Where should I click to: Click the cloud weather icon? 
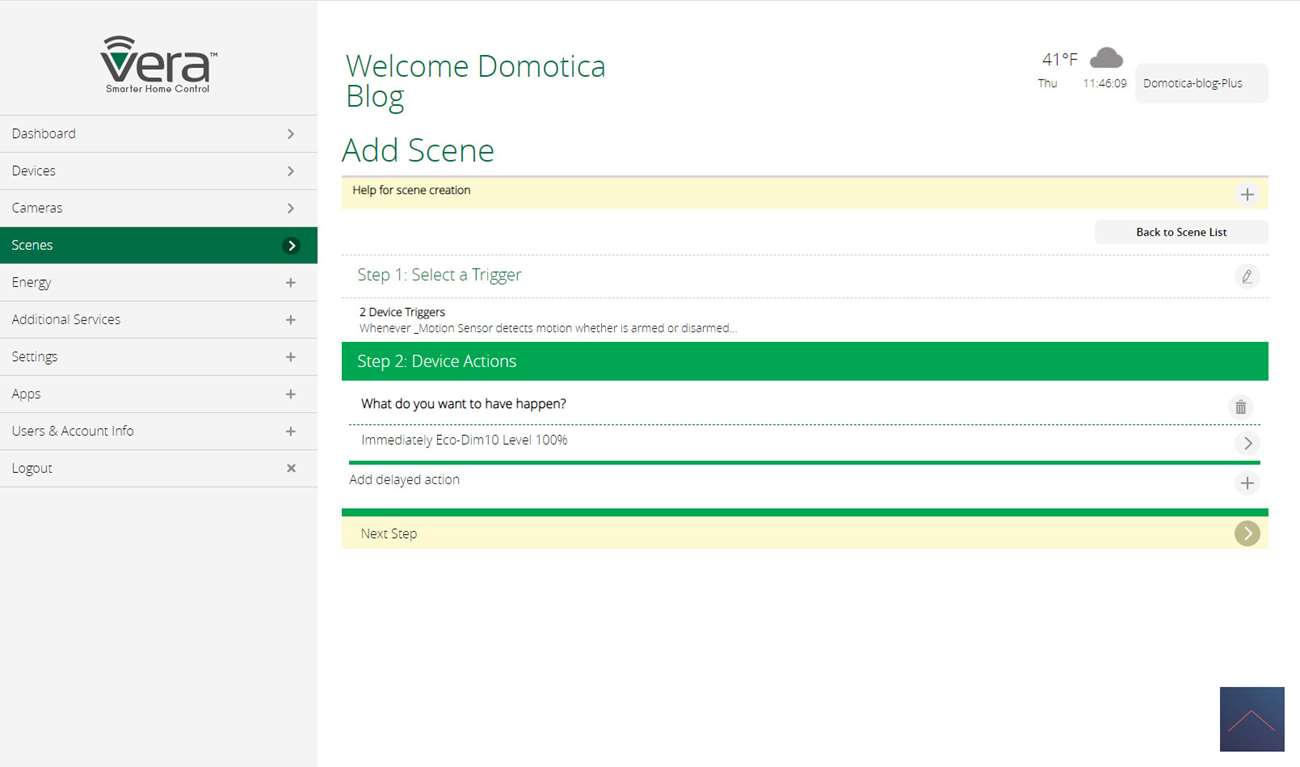tap(1105, 58)
